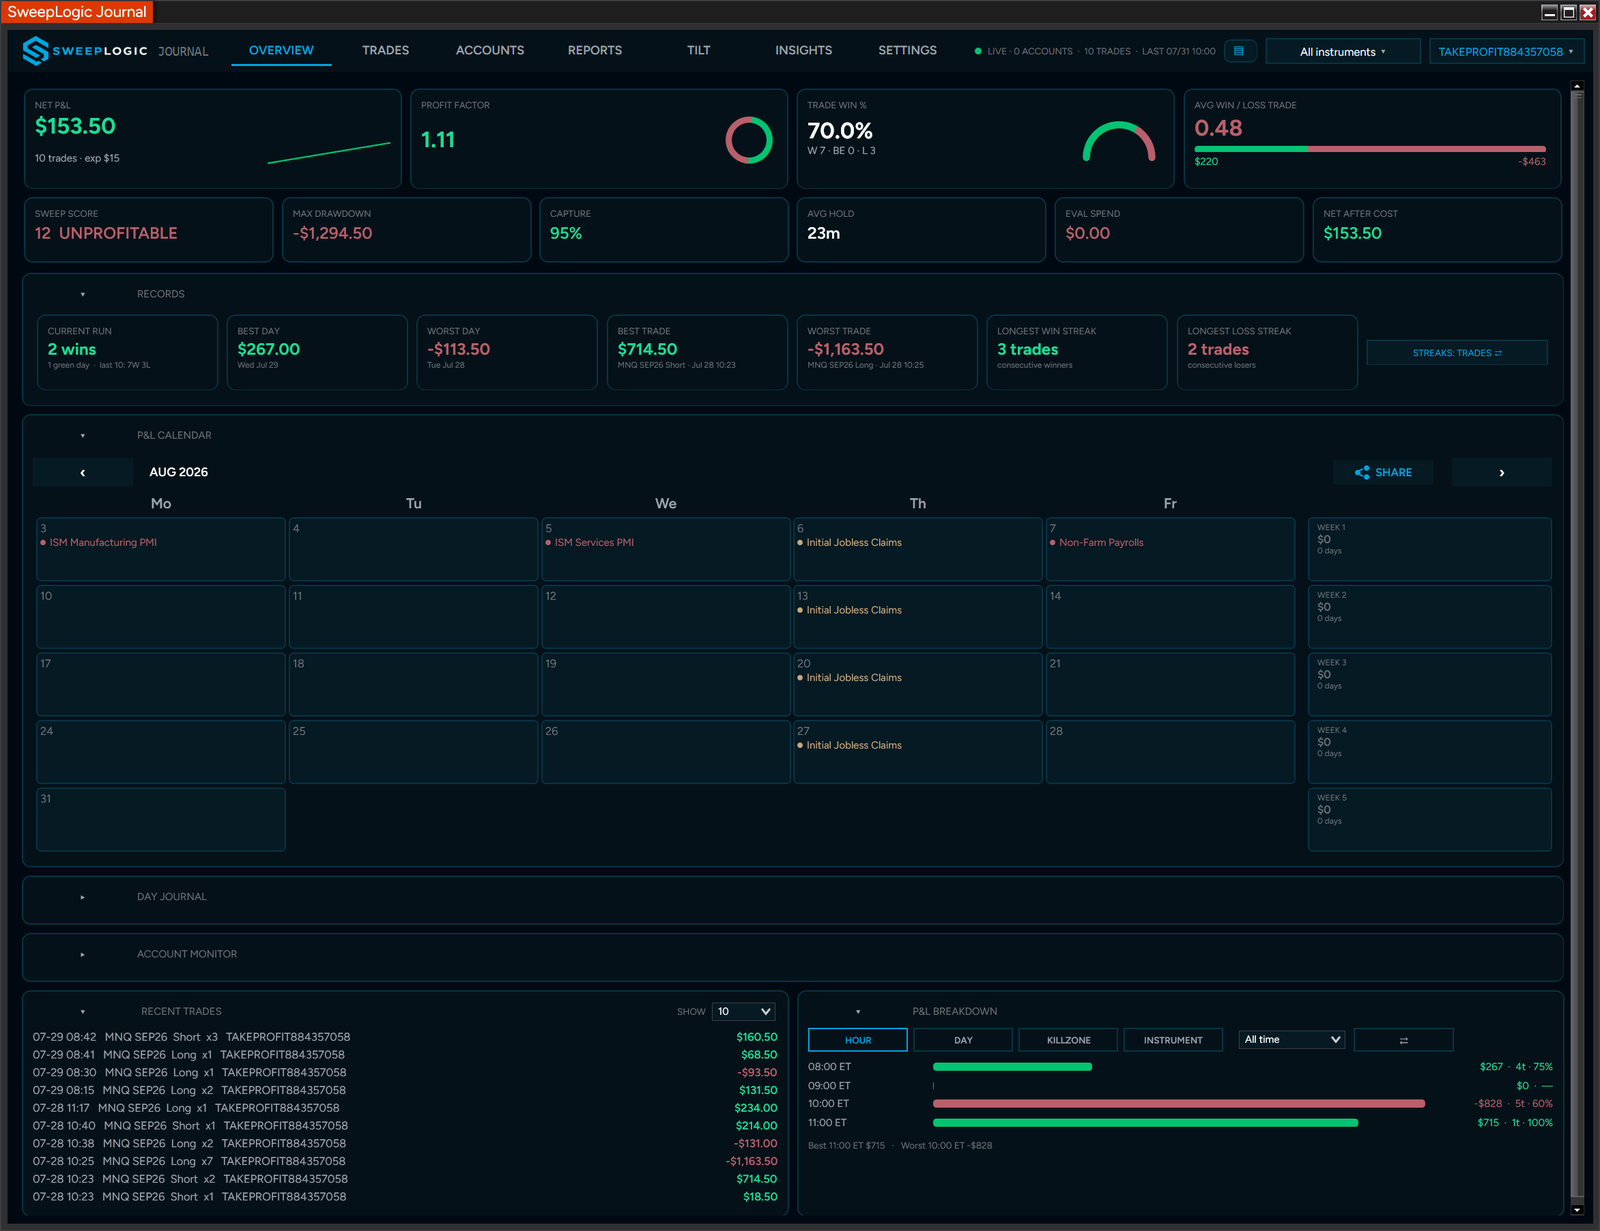1600x1231 pixels.
Task: Click the Net P&L sparkline
Action: click(329, 153)
